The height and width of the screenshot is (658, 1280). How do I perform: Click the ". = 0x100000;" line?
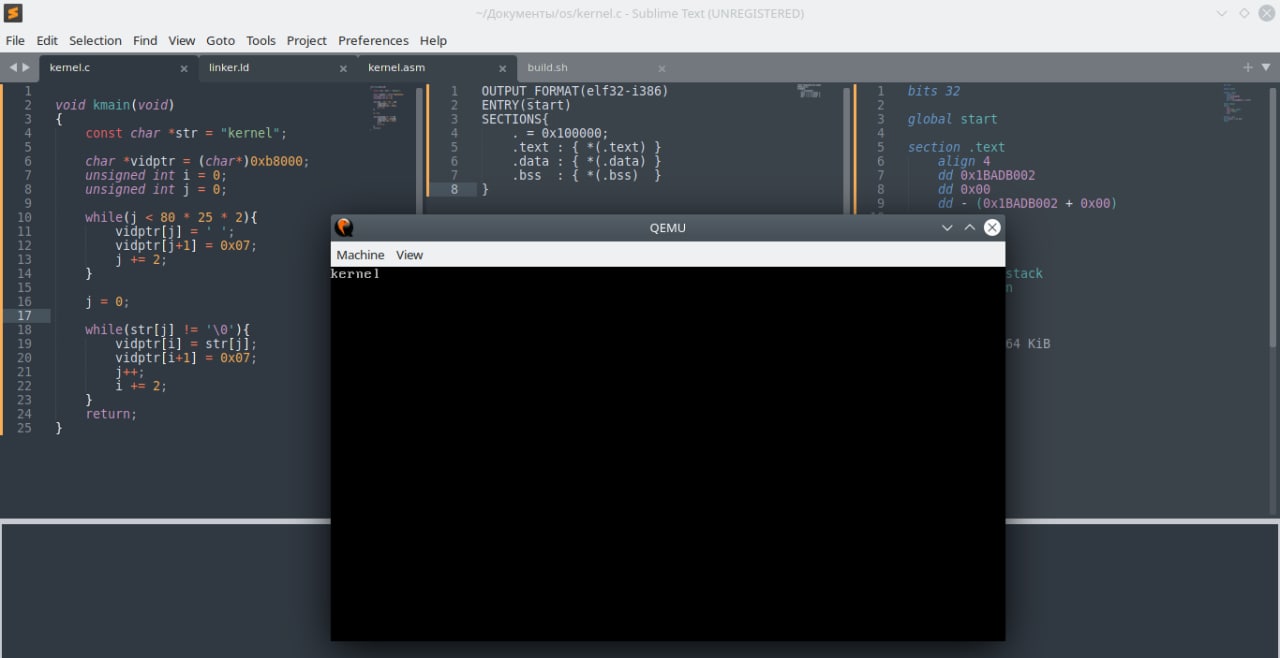(x=560, y=133)
